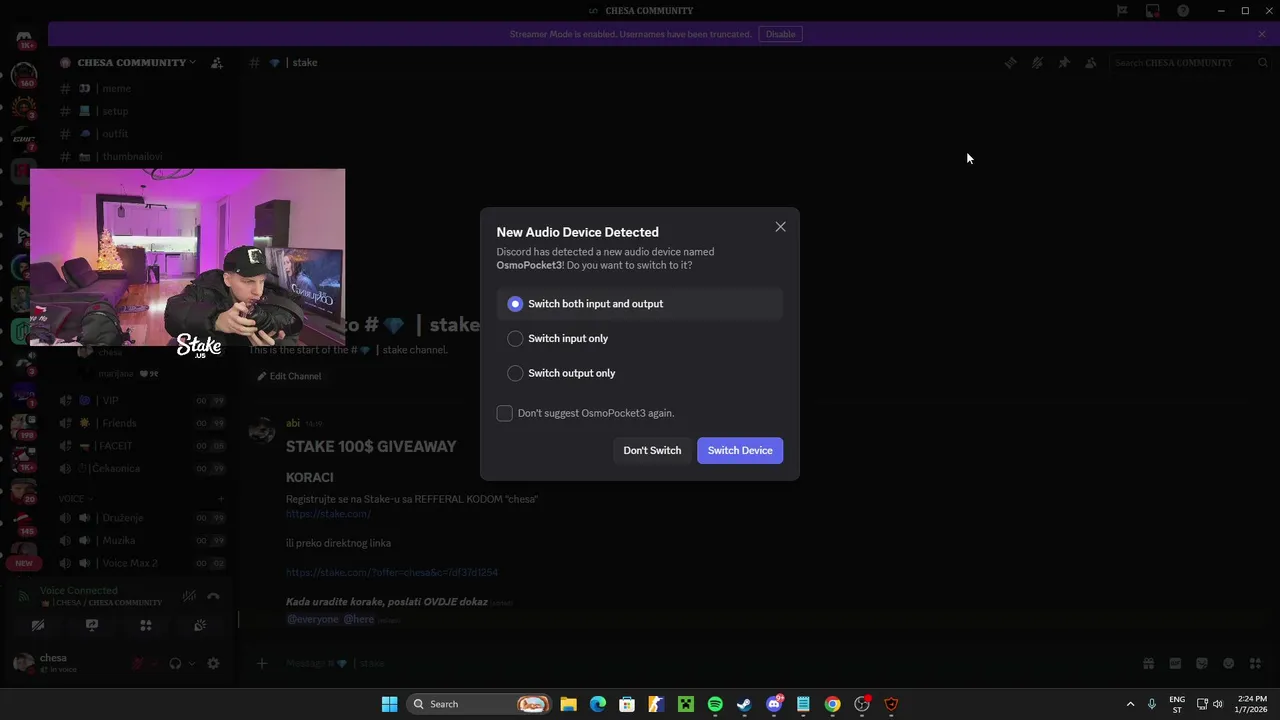
Task: Open emoji picker in message bar
Action: [x=1229, y=663]
